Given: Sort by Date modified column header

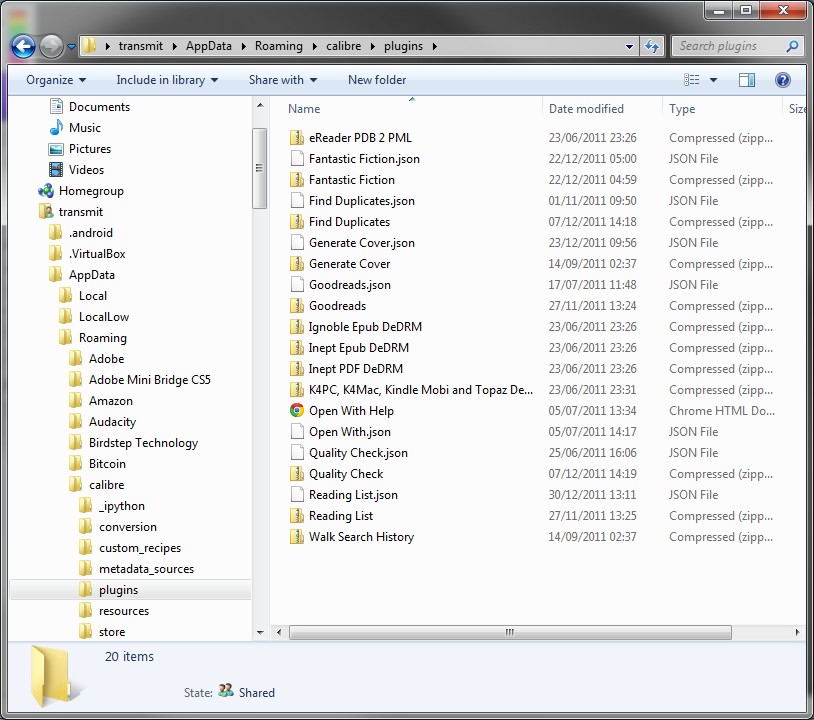Looking at the screenshot, I should click(x=586, y=109).
